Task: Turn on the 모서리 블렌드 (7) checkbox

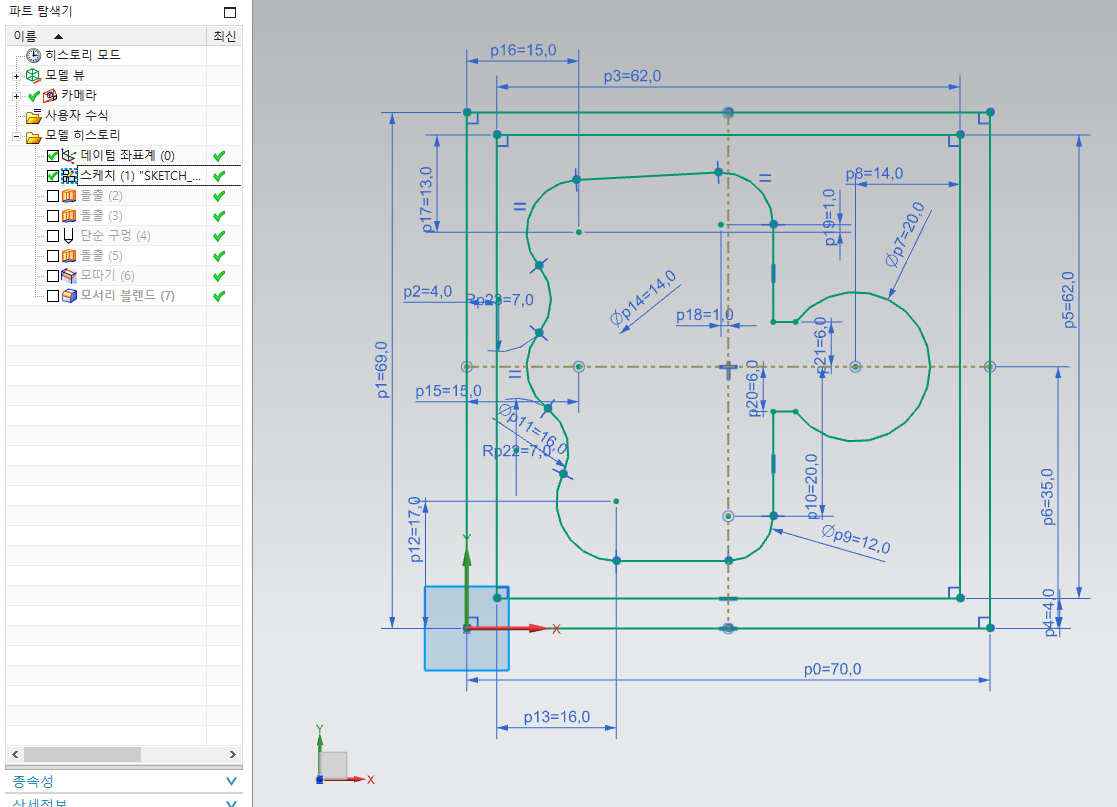Action: [53, 296]
